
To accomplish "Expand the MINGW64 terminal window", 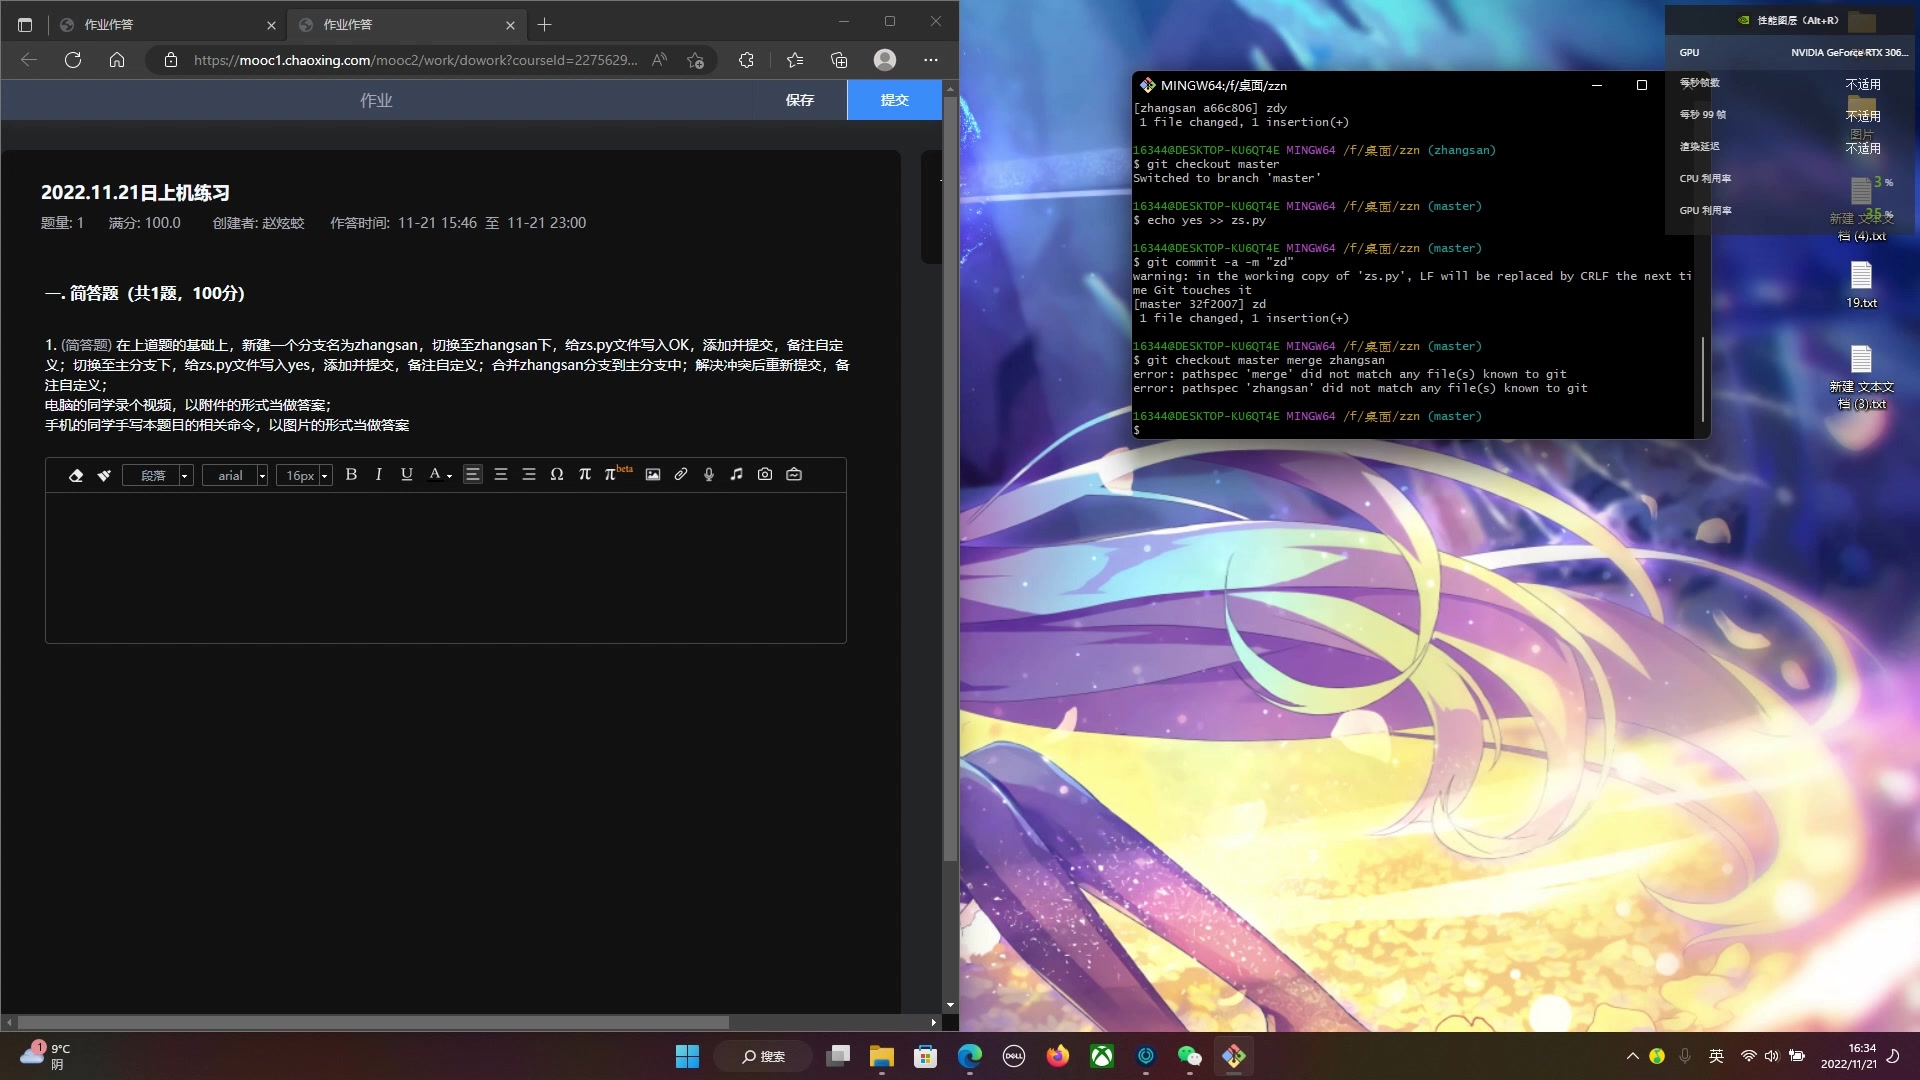I will pyautogui.click(x=1642, y=84).
